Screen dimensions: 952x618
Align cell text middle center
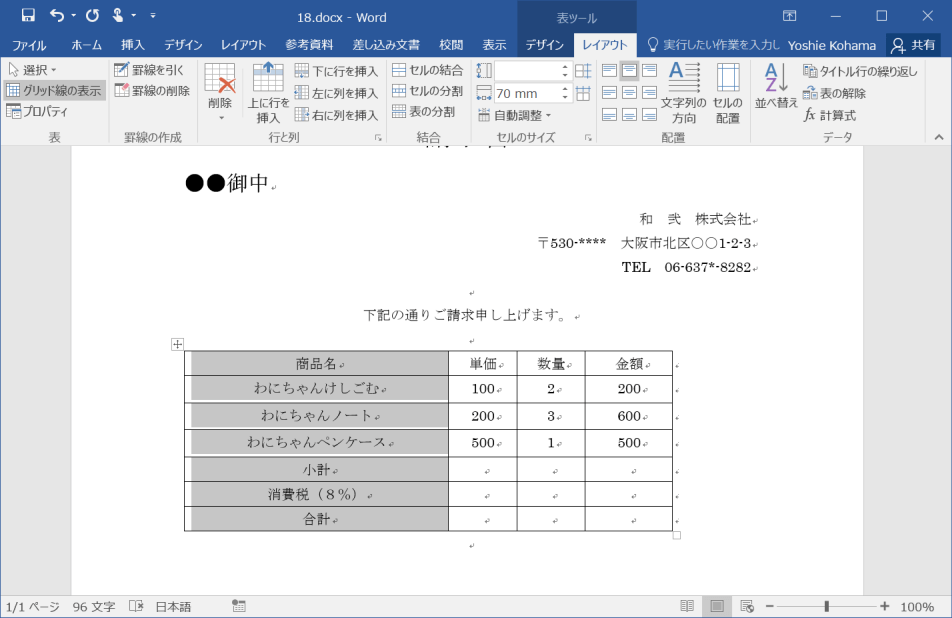click(630, 92)
